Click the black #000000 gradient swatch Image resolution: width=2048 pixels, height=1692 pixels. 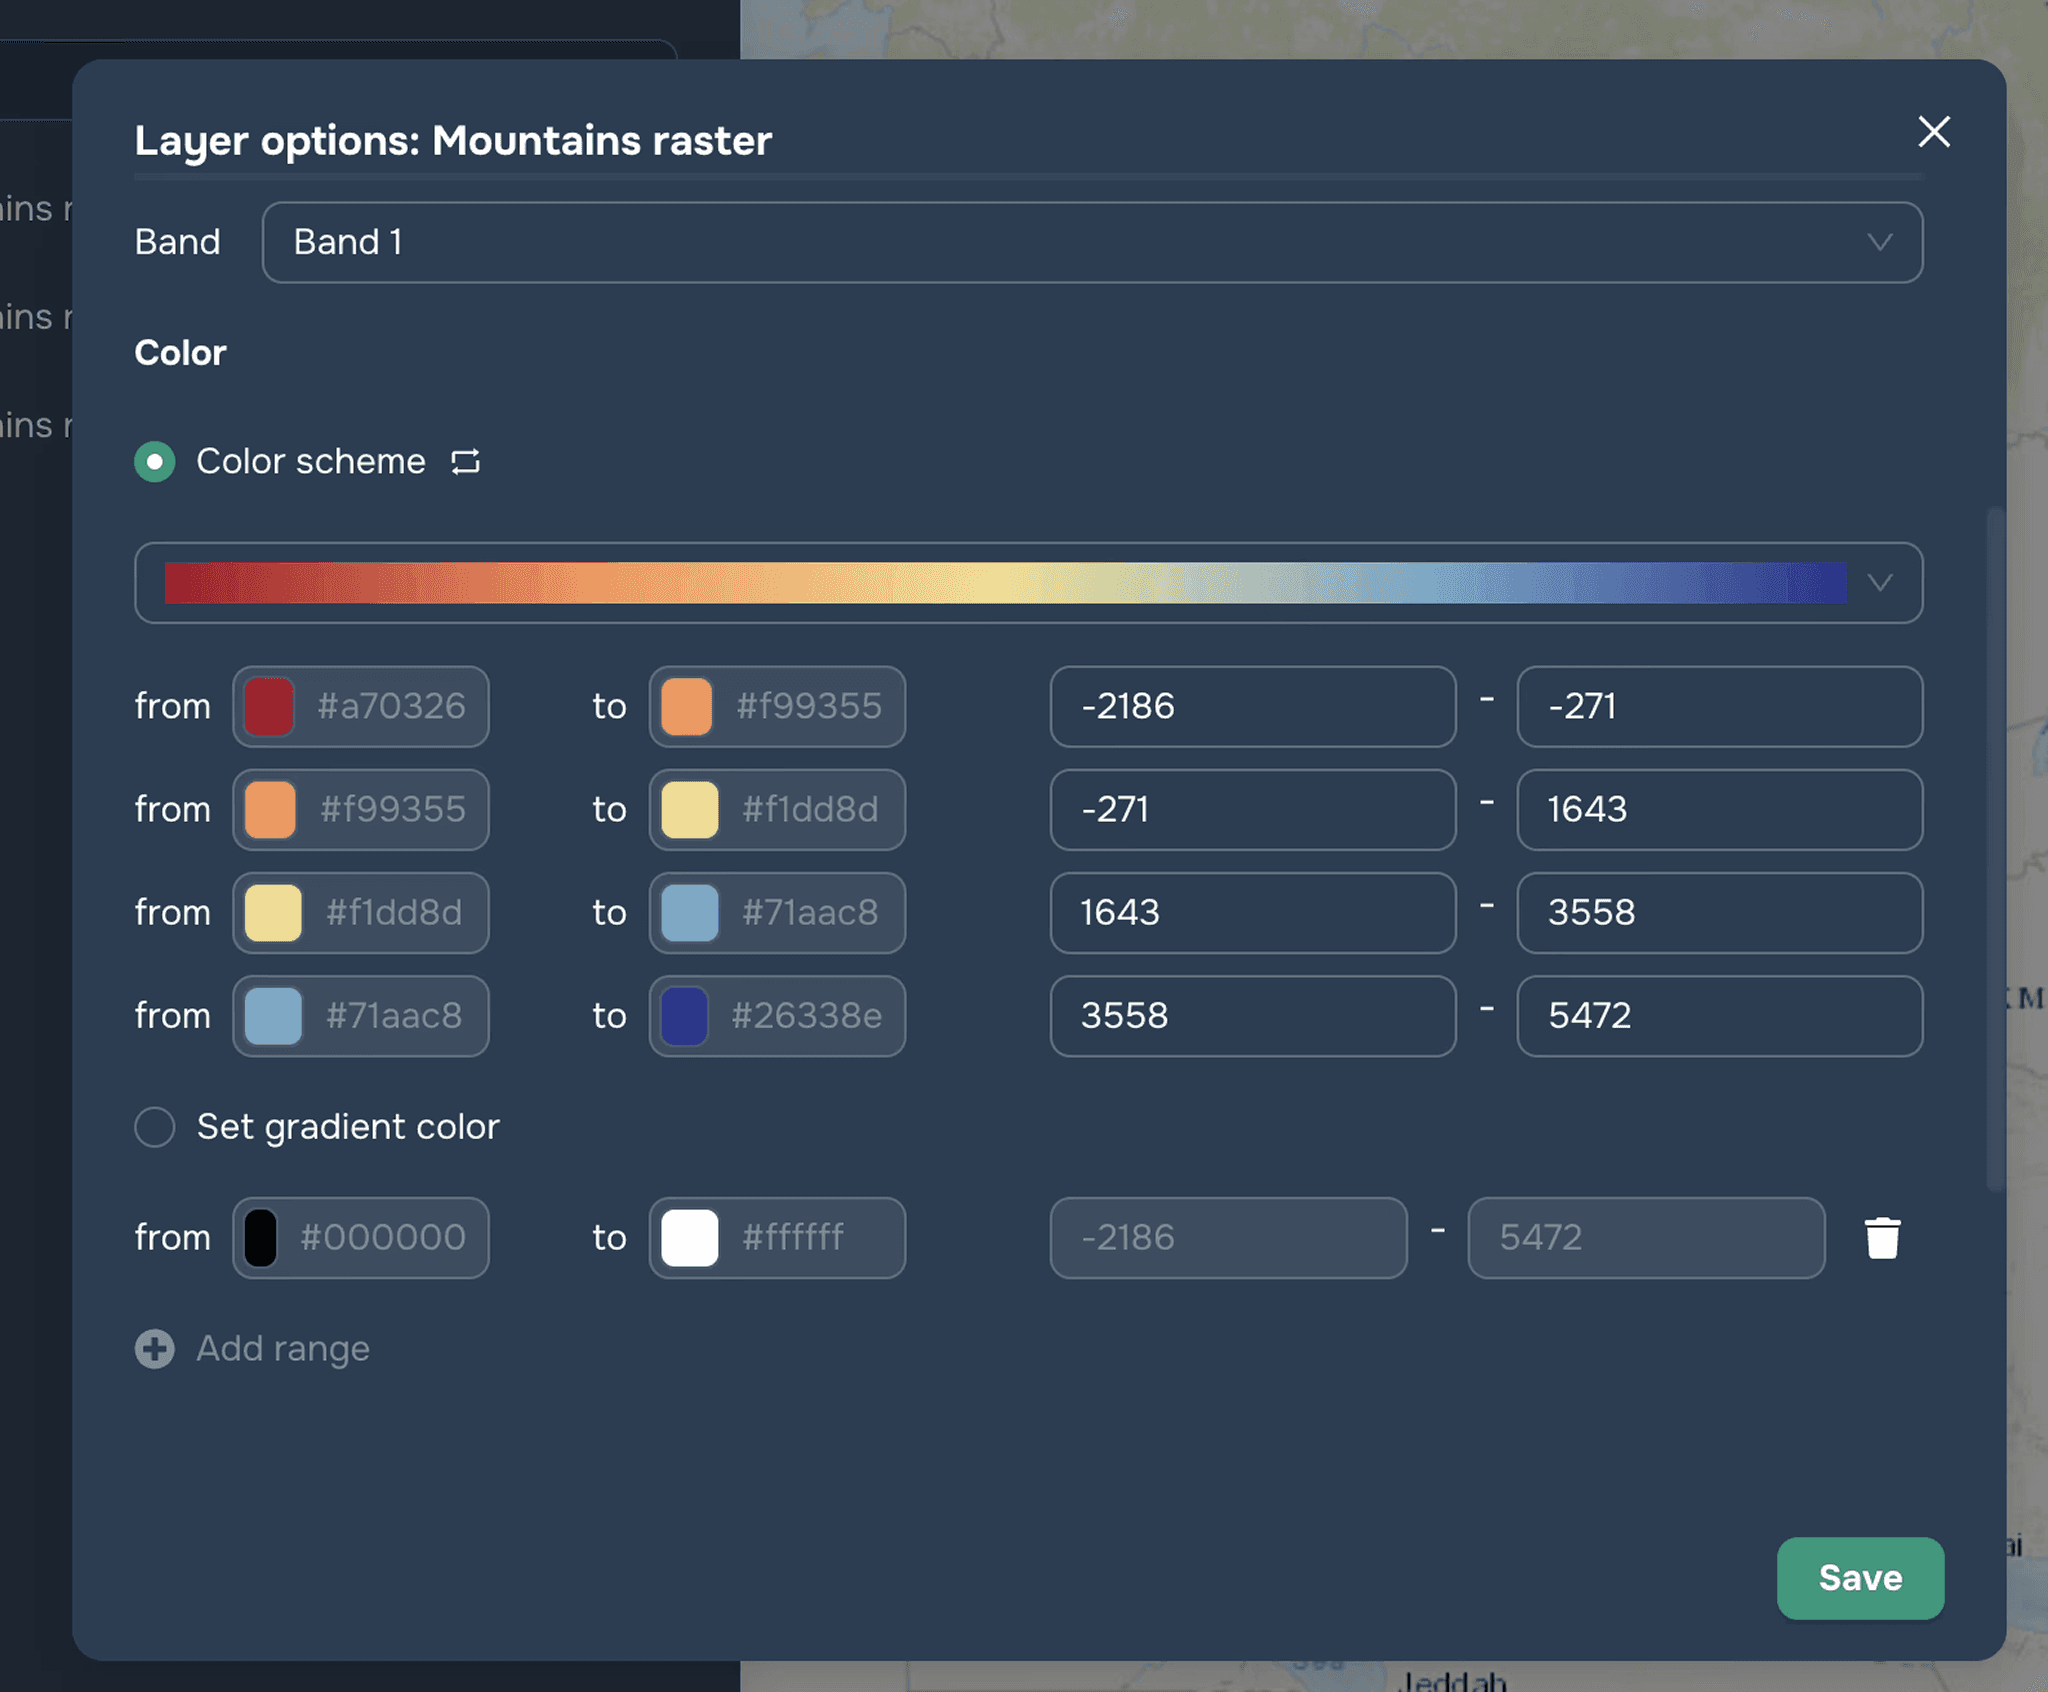tap(261, 1238)
